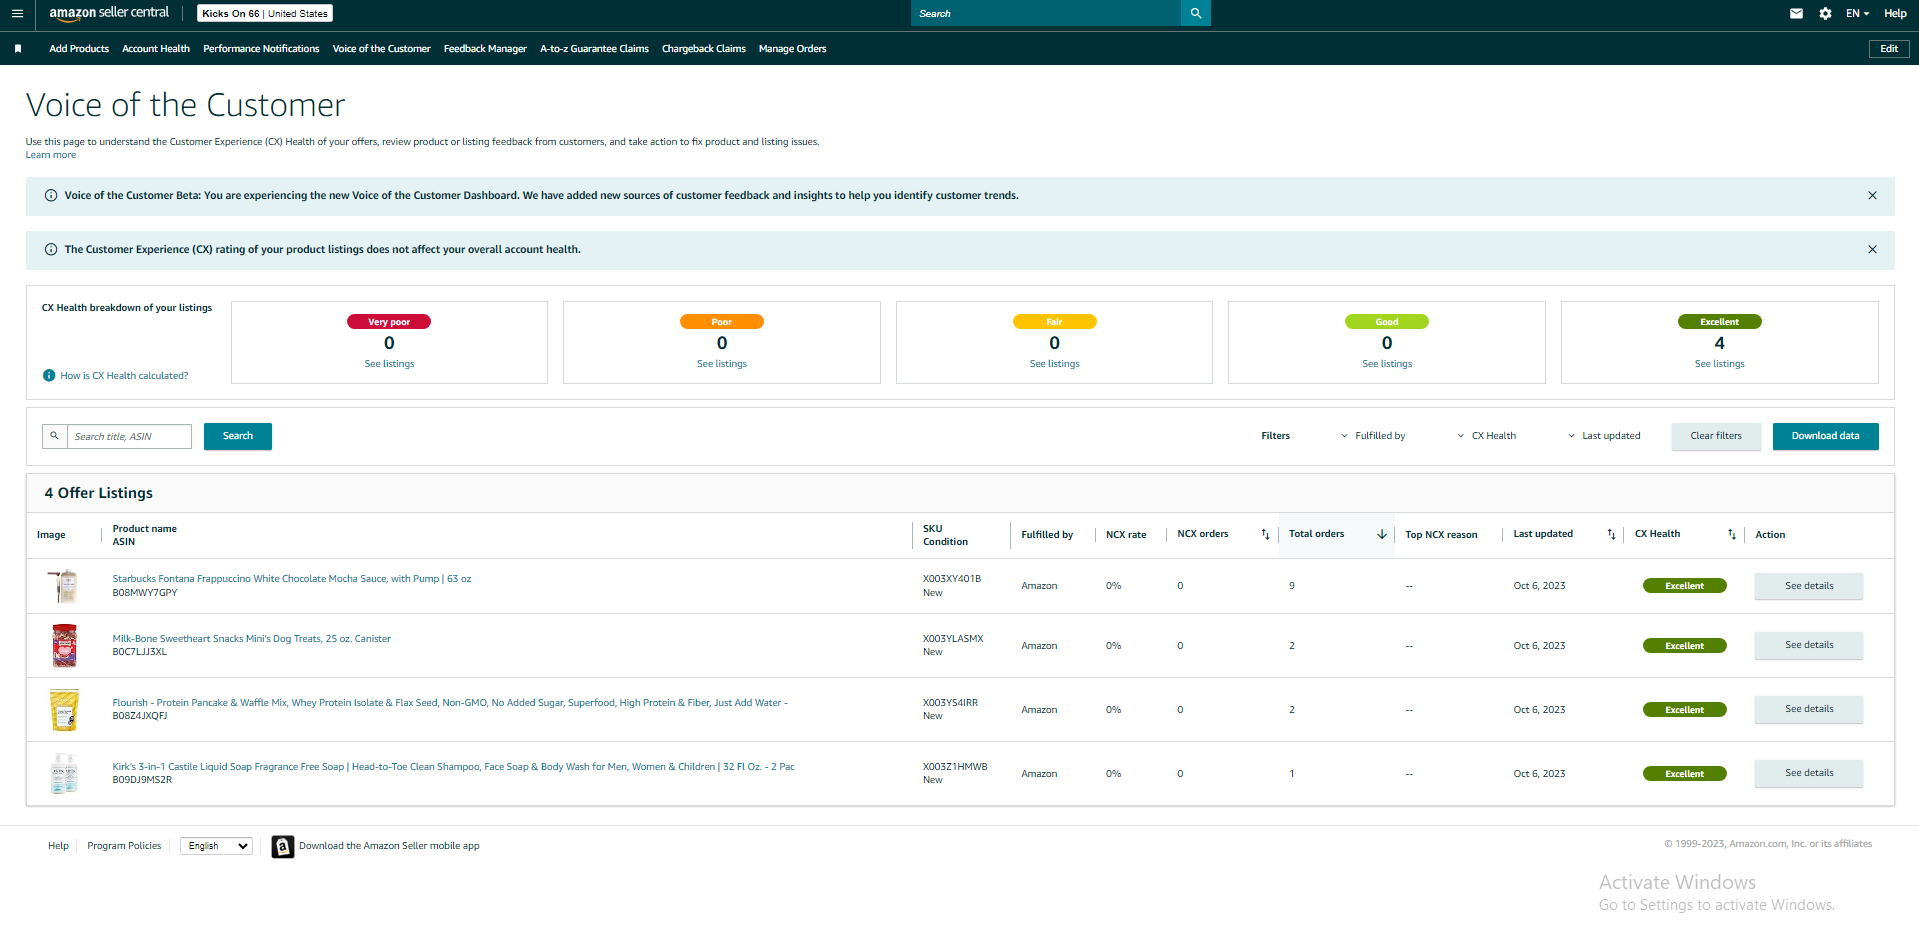1919x941 pixels.
Task: See details for Flourish pancake mix listing
Action: tap(1809, 709)
